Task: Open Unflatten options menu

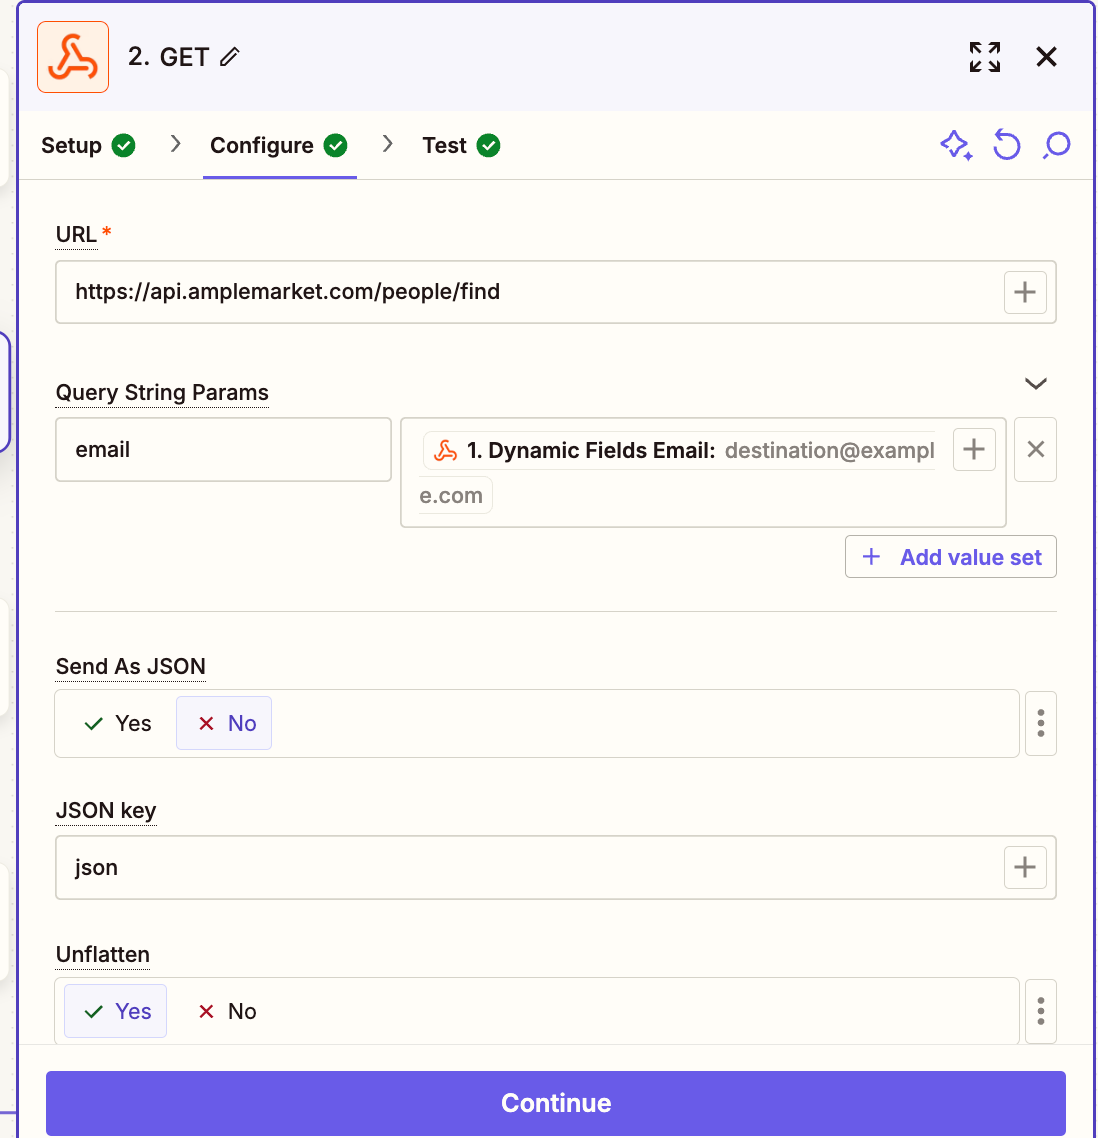Action: click(1041, 1012)
